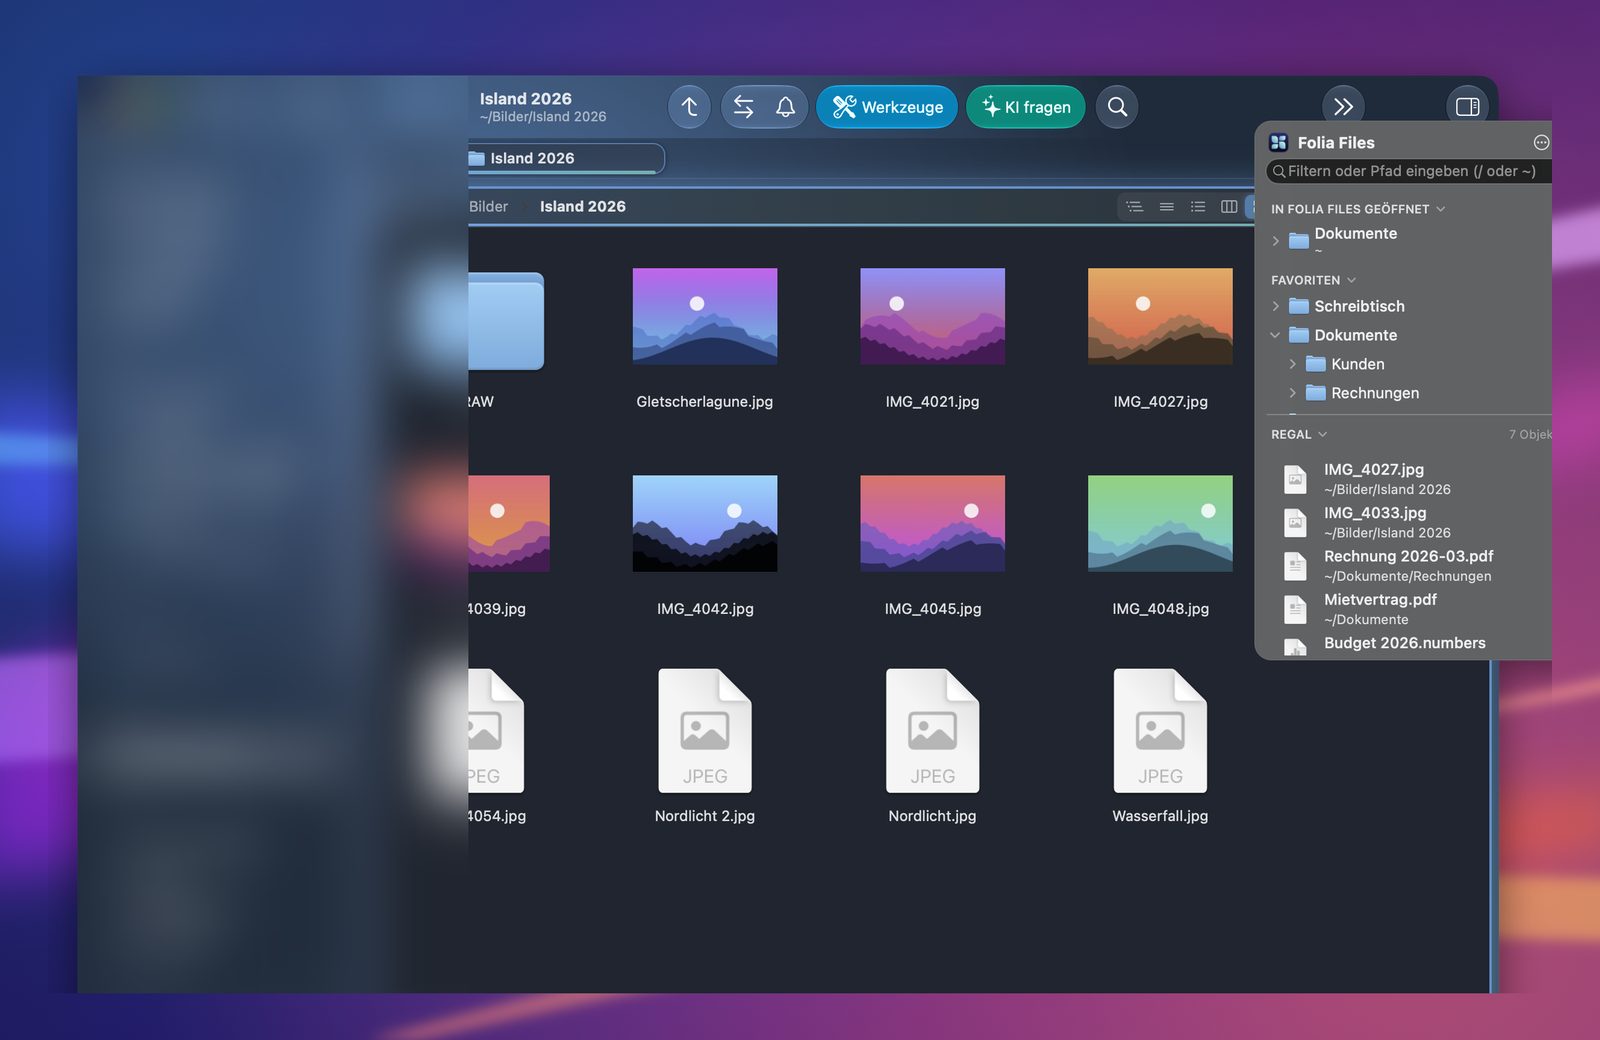Image resolution: width=1600 pixels, height=1040 pixels.
Task: Click the swap arrows sync icon in the toolbar
Action: (x=743, y=107)
